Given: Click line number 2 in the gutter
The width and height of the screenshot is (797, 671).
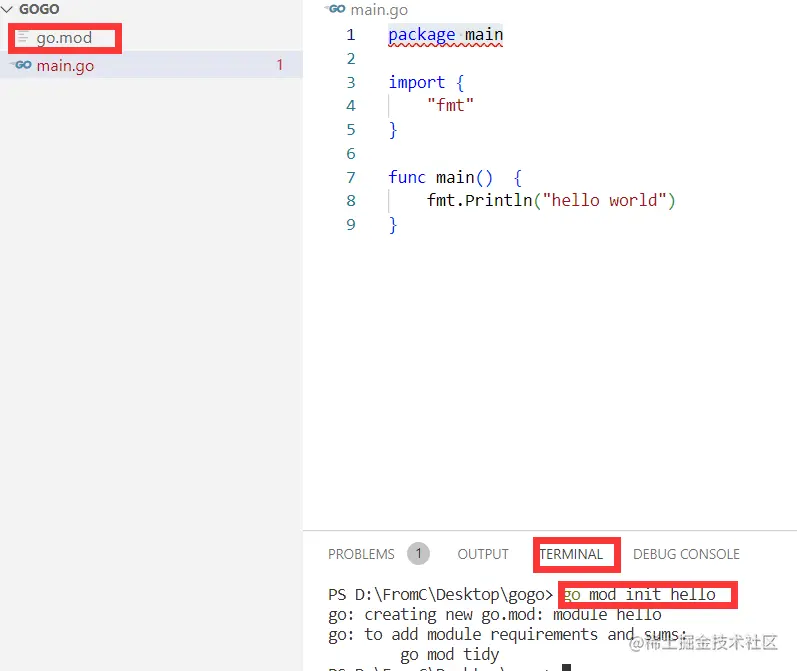Looking at the screenshot, I should [x=351, y=59].
